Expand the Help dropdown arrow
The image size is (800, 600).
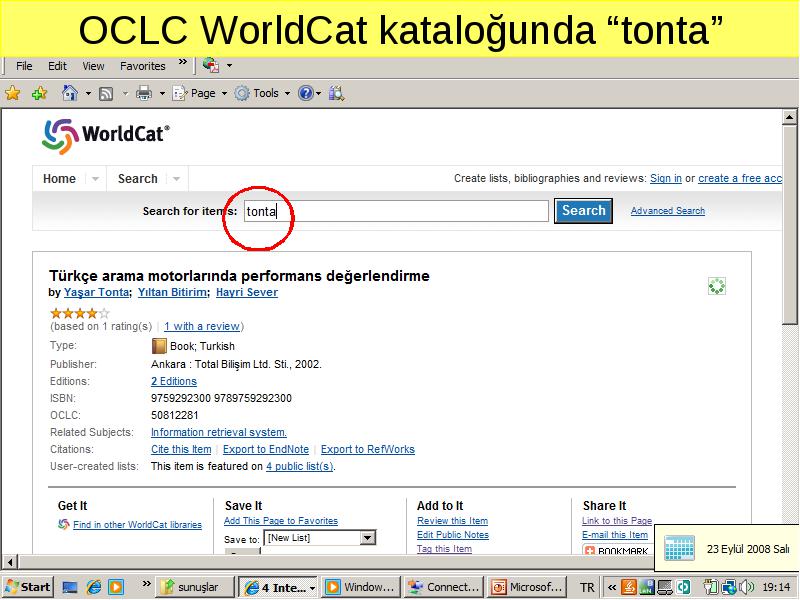tap(319, 93)
